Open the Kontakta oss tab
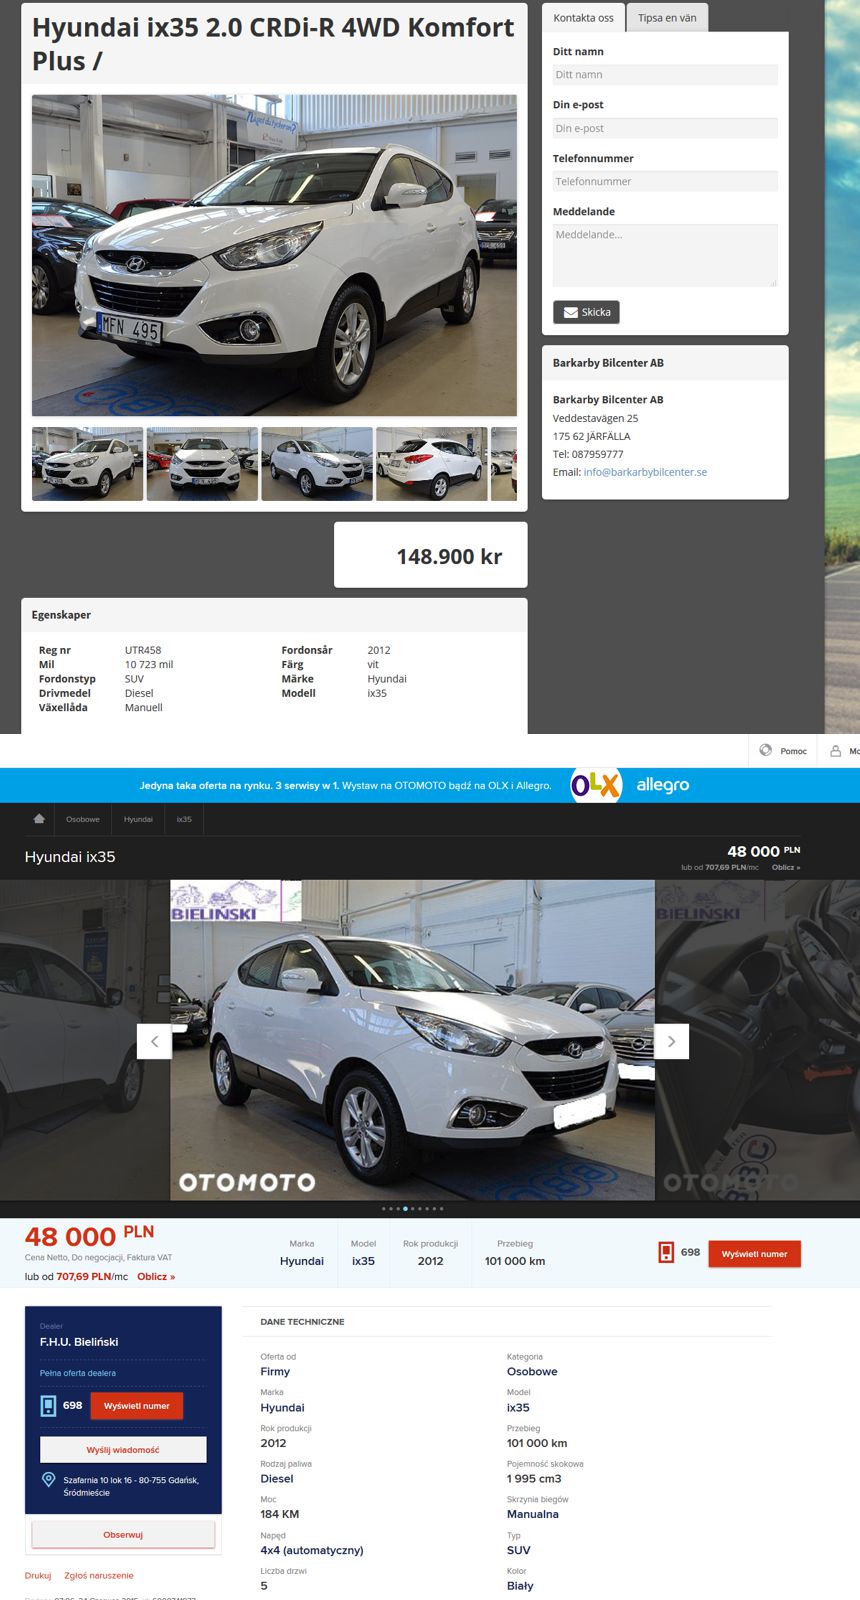Image resolution: width=860 pixels, height=1600 pixels. pos(584,18)
